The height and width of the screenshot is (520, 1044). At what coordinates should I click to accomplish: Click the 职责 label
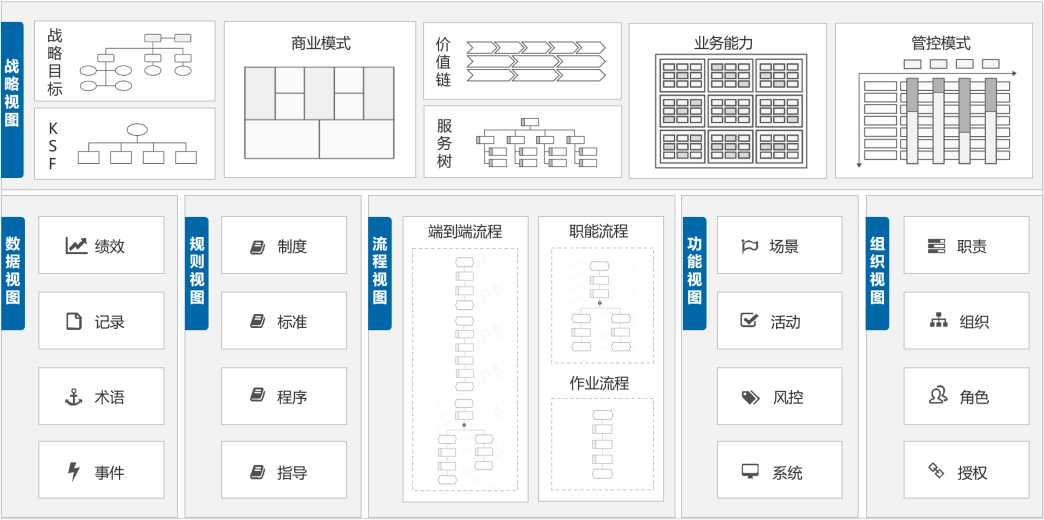[972, 246]
